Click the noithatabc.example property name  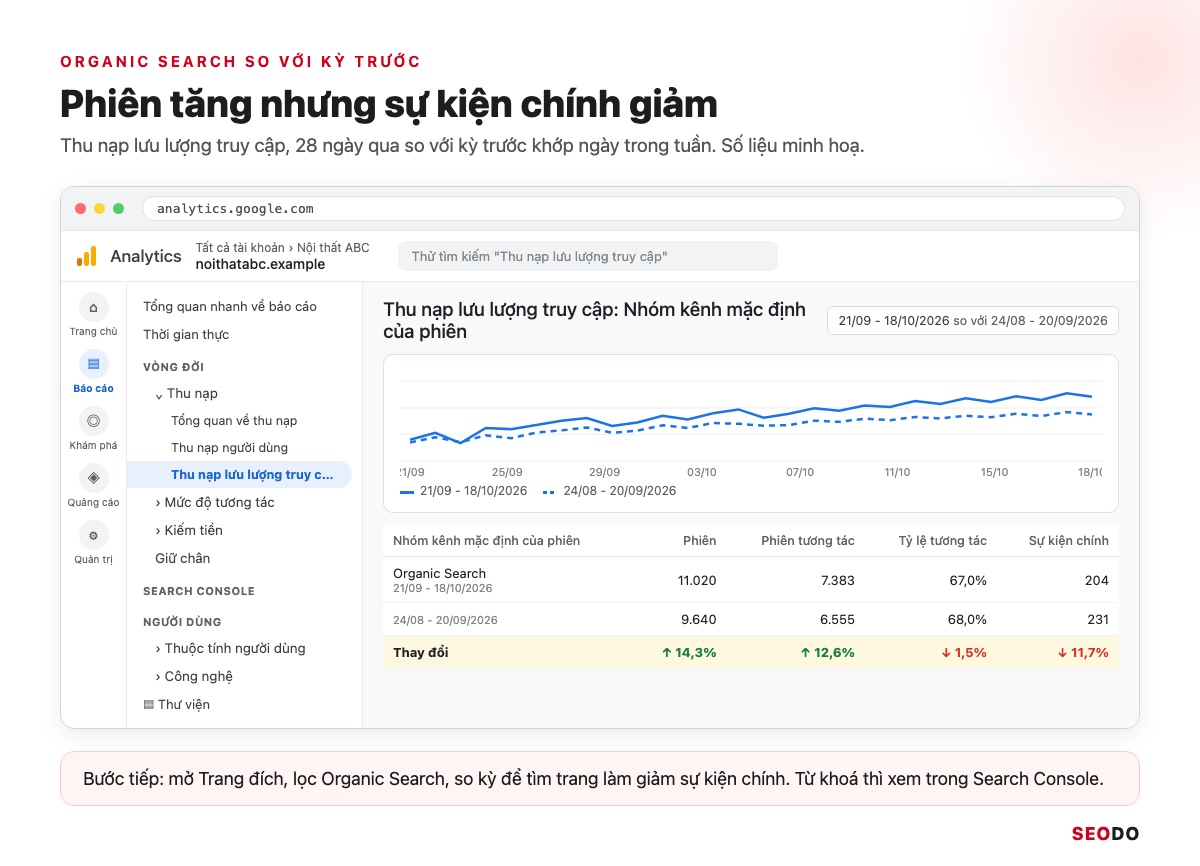[x=260, y=264]
